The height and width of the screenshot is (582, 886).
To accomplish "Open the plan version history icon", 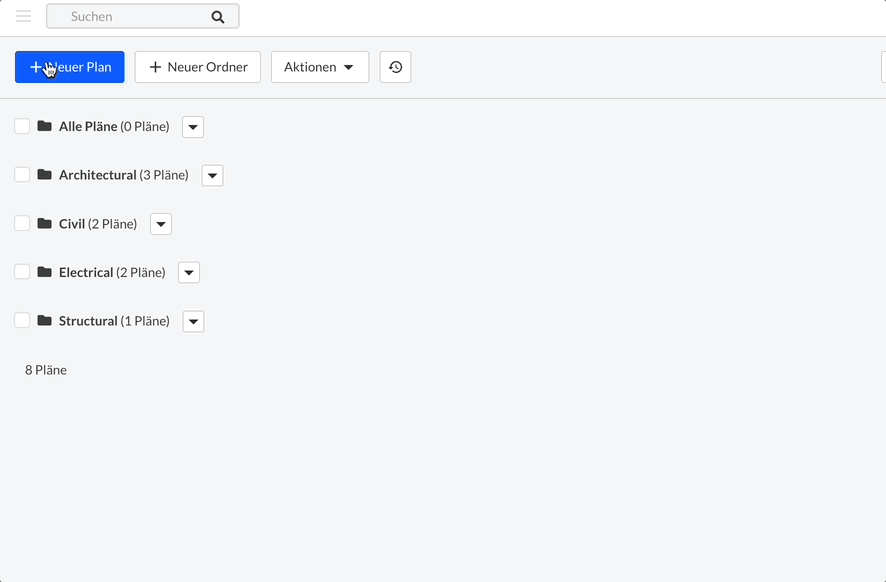I will (x=395, y=66).
